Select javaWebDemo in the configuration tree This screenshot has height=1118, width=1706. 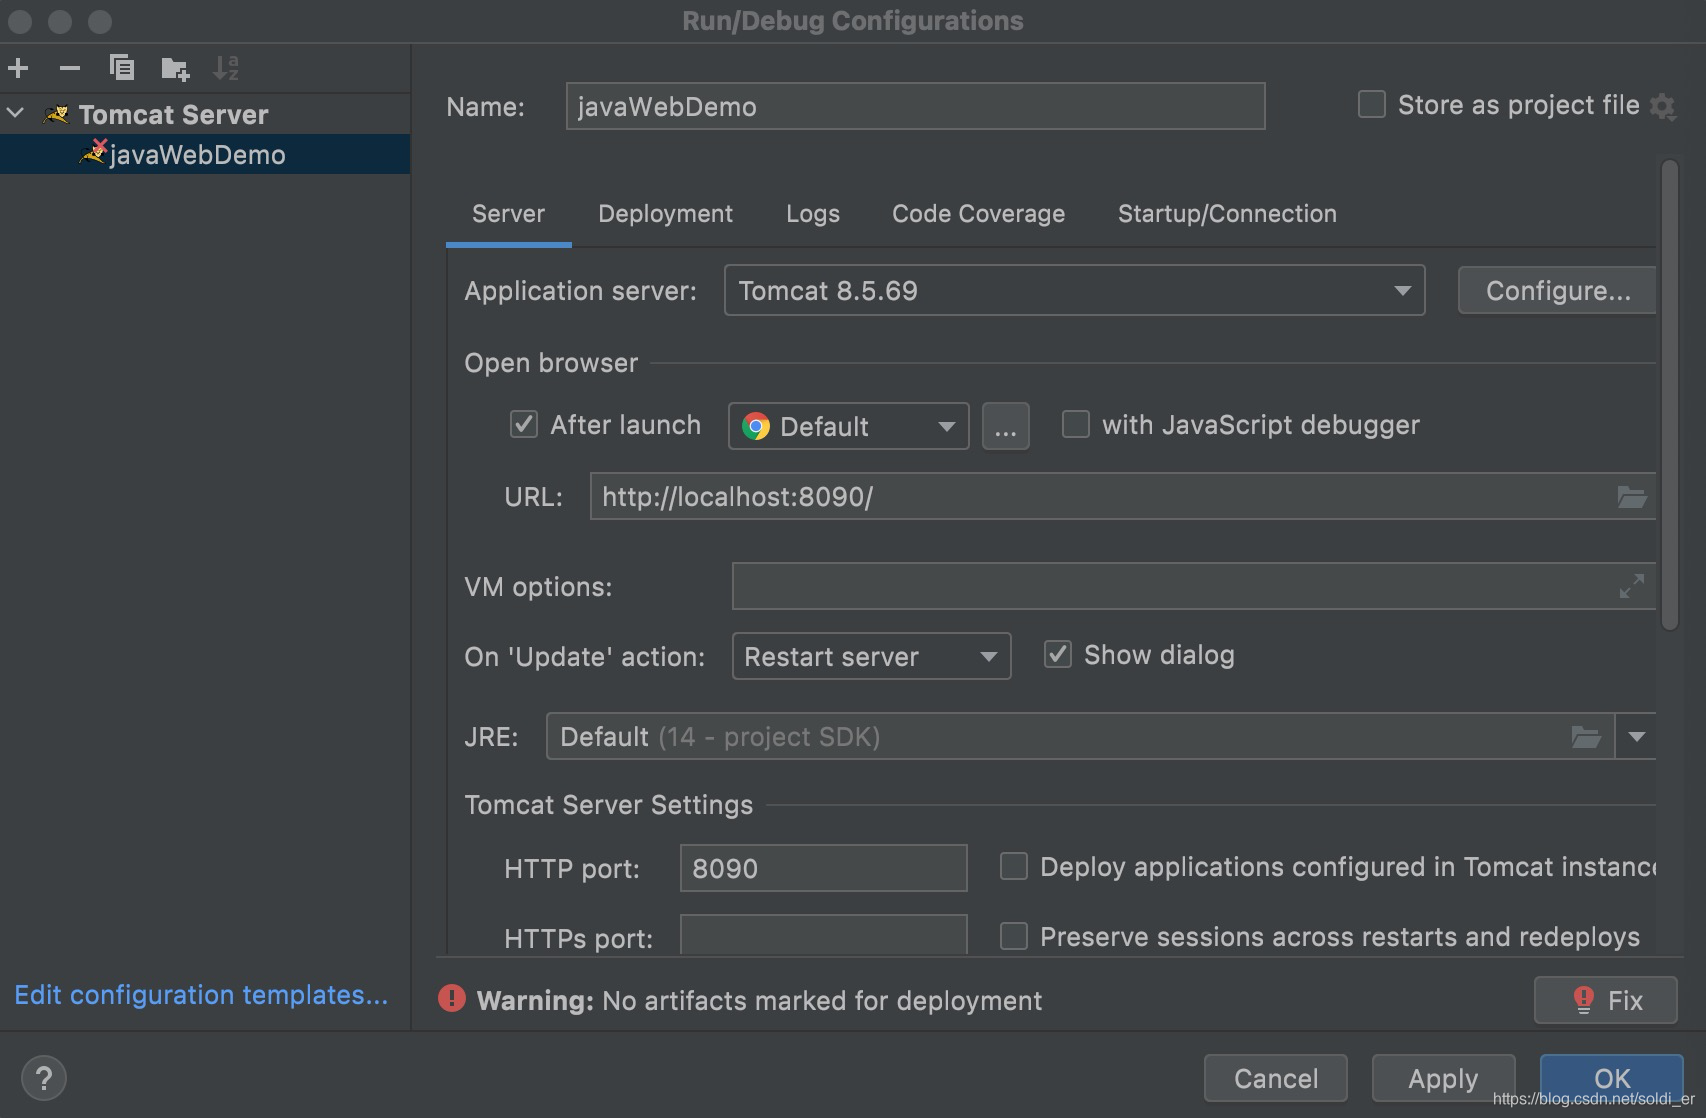coord(204,154)
